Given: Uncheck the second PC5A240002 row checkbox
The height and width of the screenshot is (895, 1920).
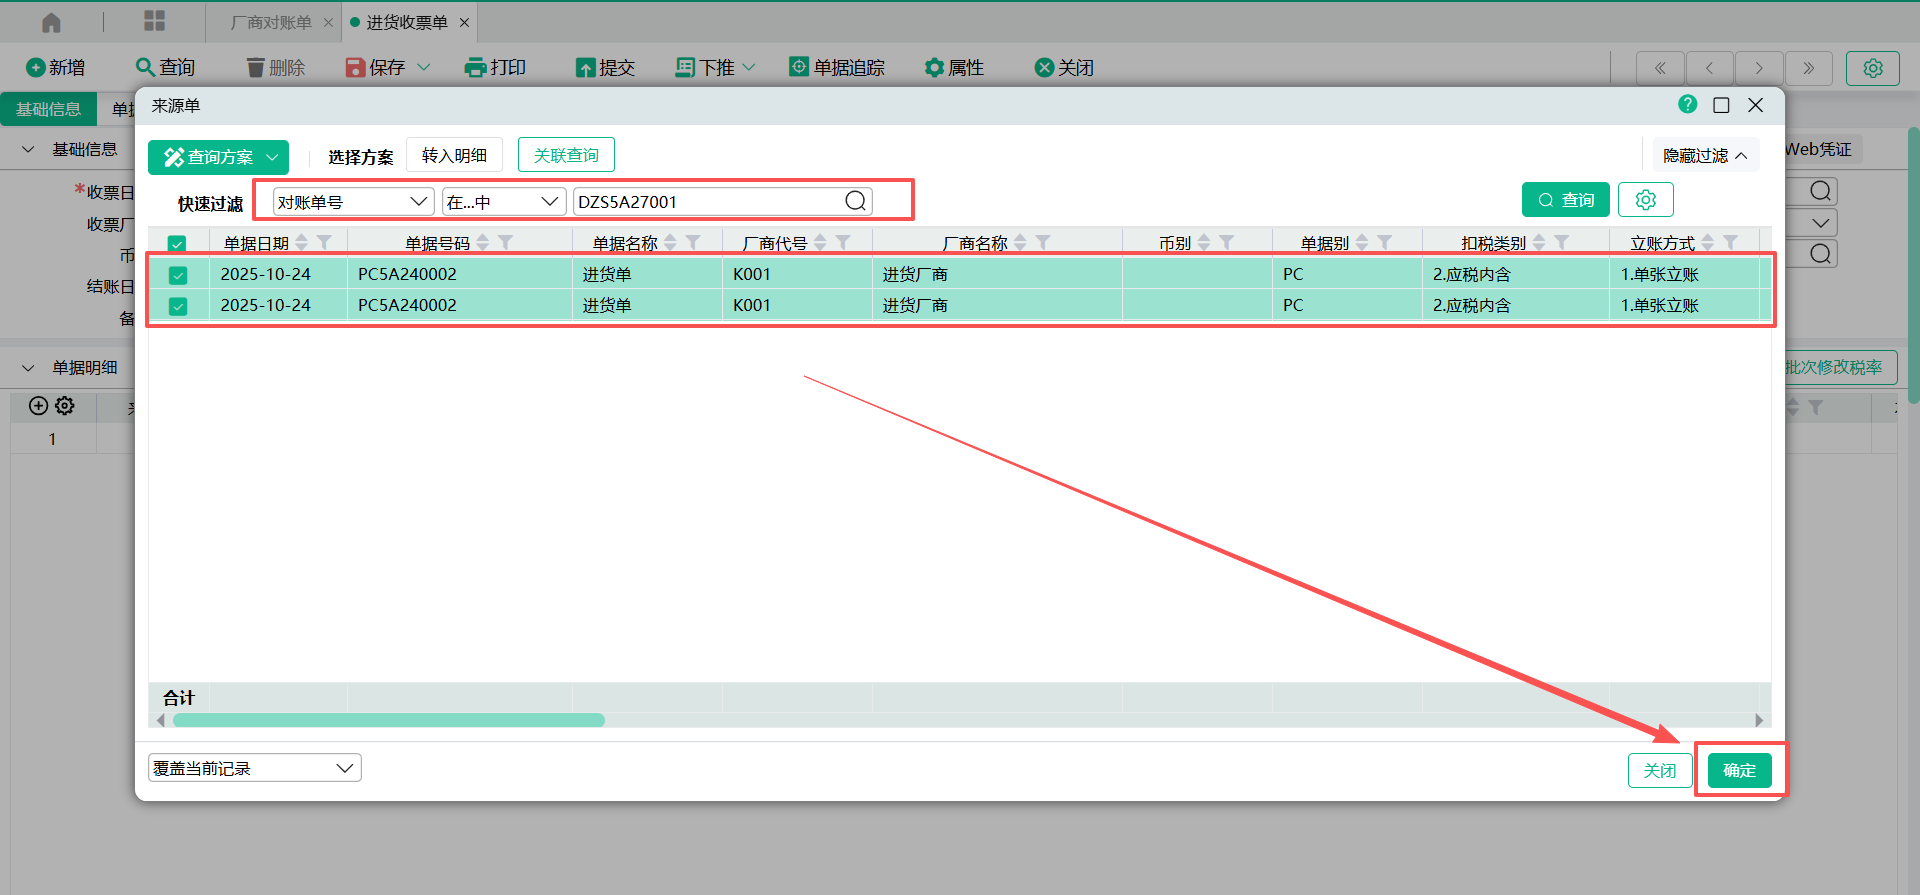Looking at the screenshot, I should pyautogui.click(x=178, y=306).
